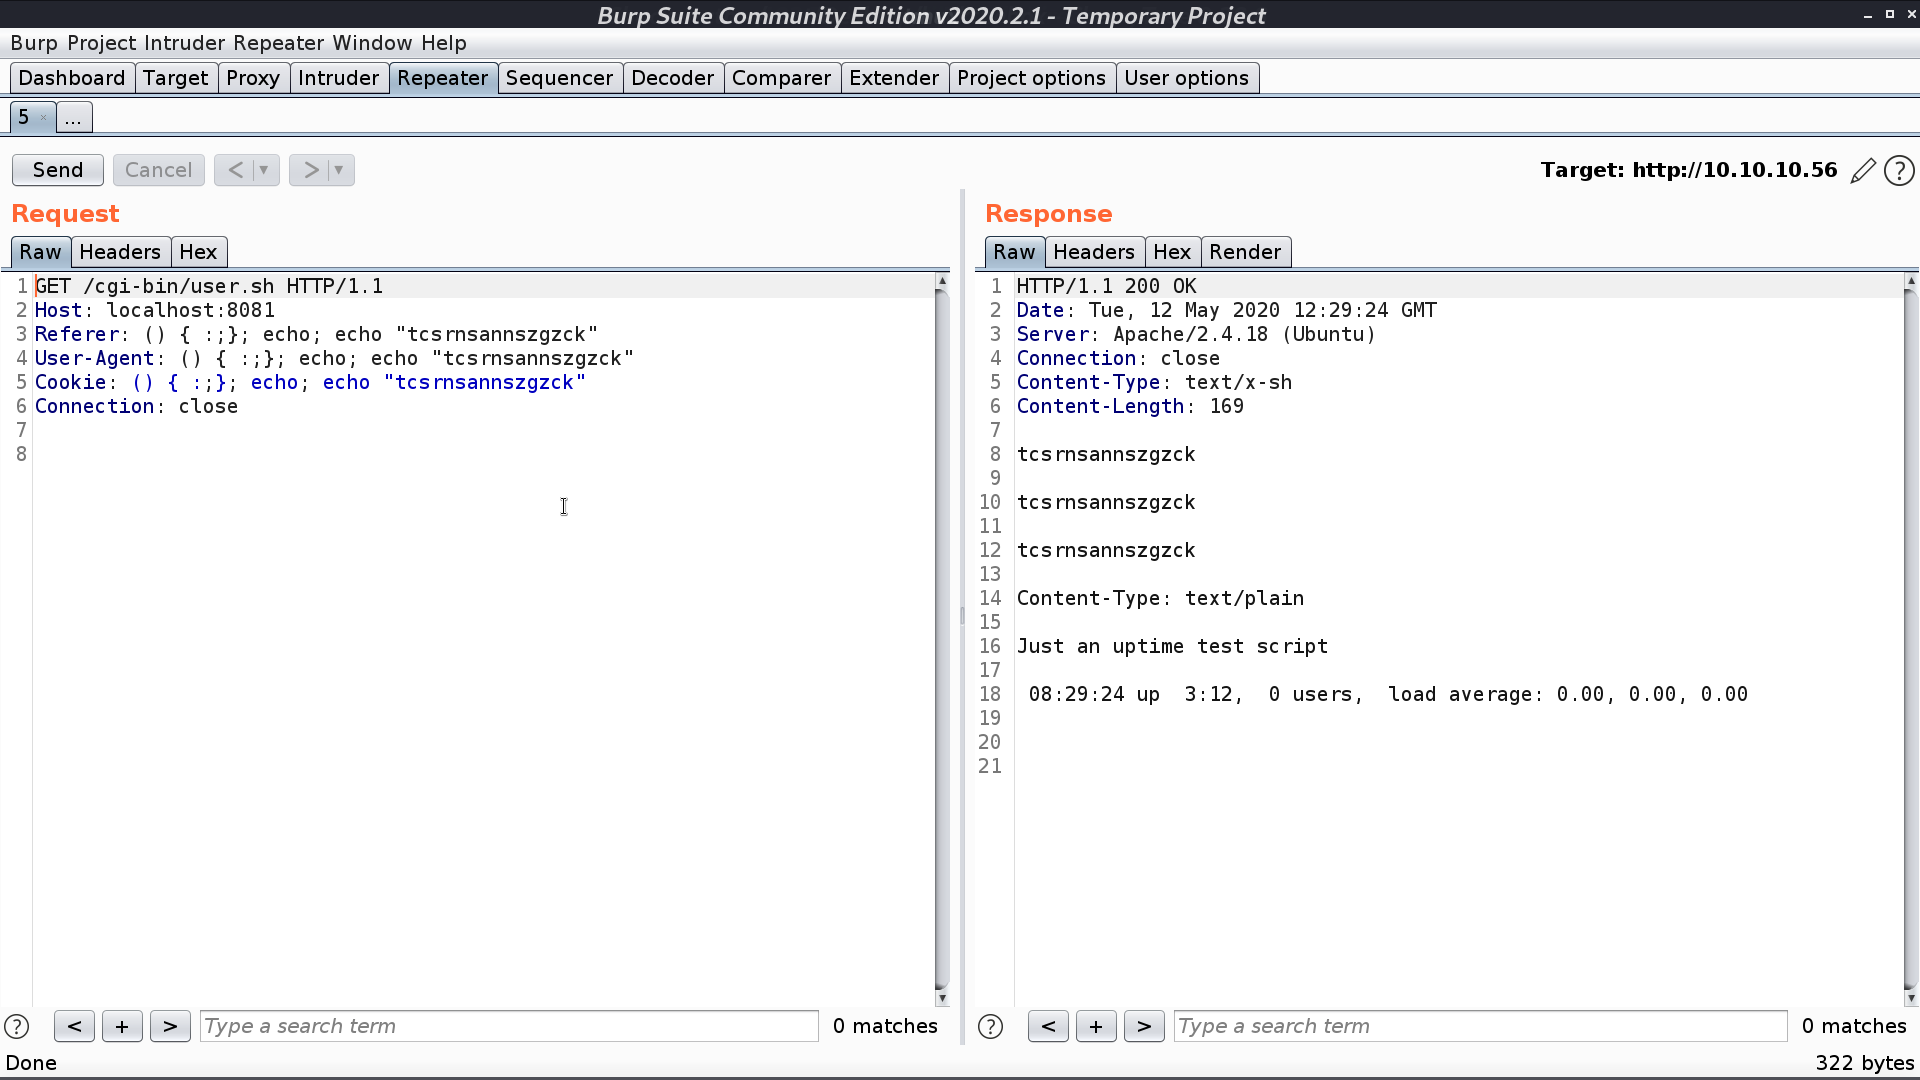Click the uptime load average output line
Viewport: 1920px width, 1080px height.
[1388, 694]
